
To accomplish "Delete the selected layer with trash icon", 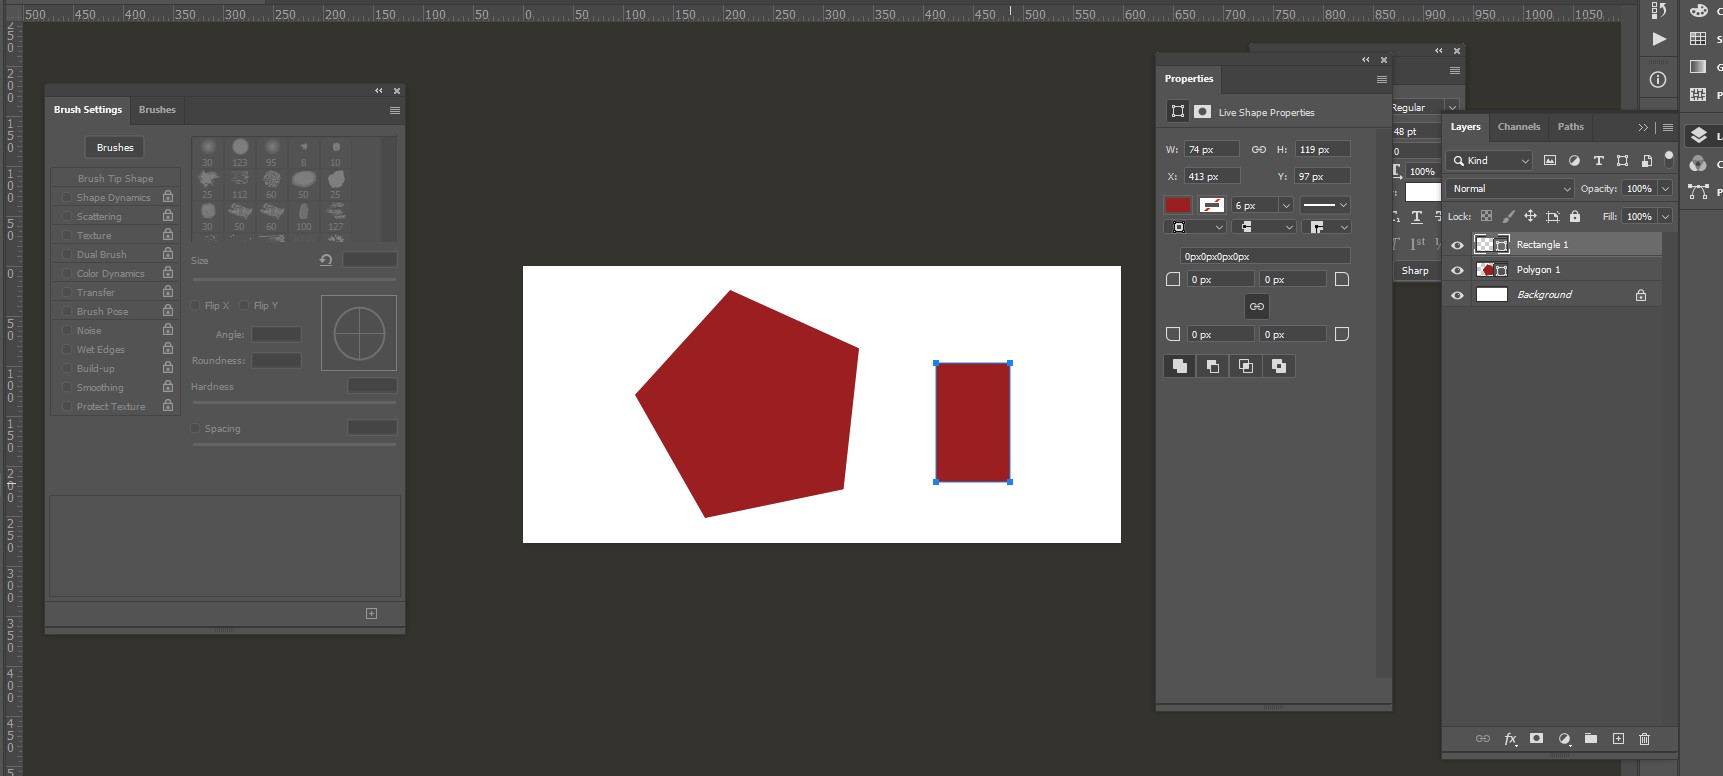I will point(1645,739).
